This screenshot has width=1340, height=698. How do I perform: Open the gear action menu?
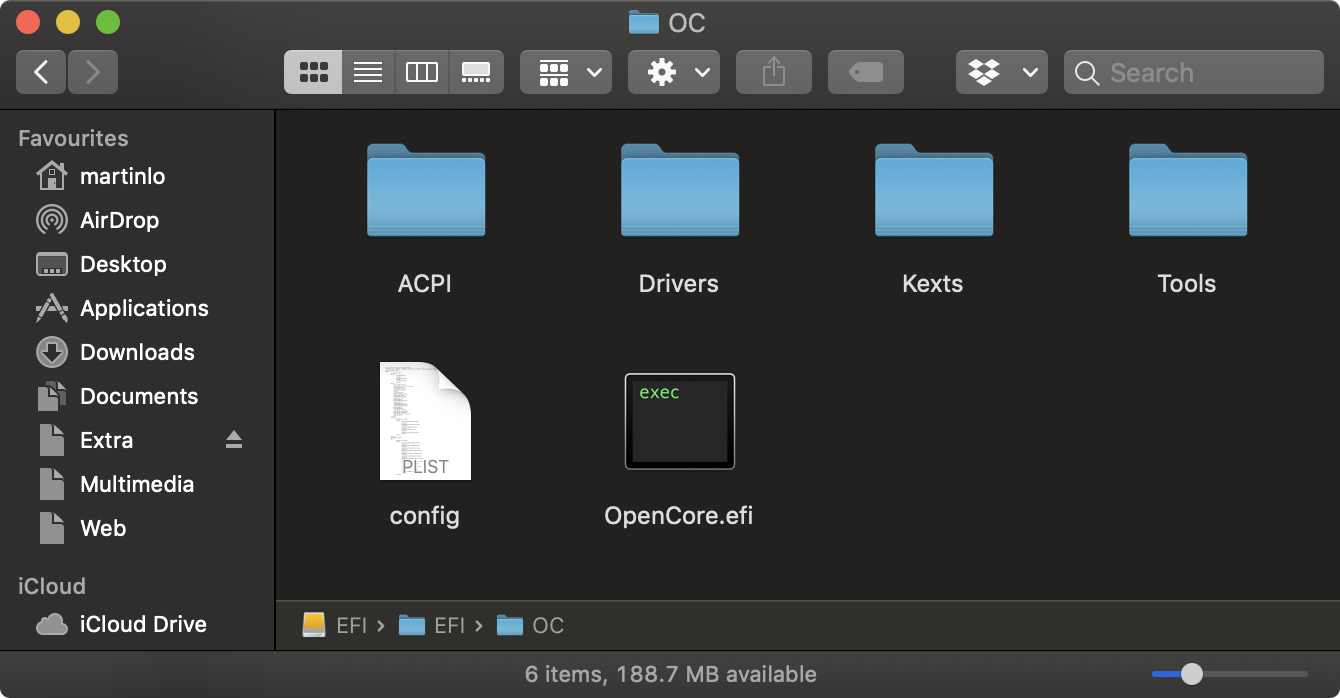tap(674, 72)
